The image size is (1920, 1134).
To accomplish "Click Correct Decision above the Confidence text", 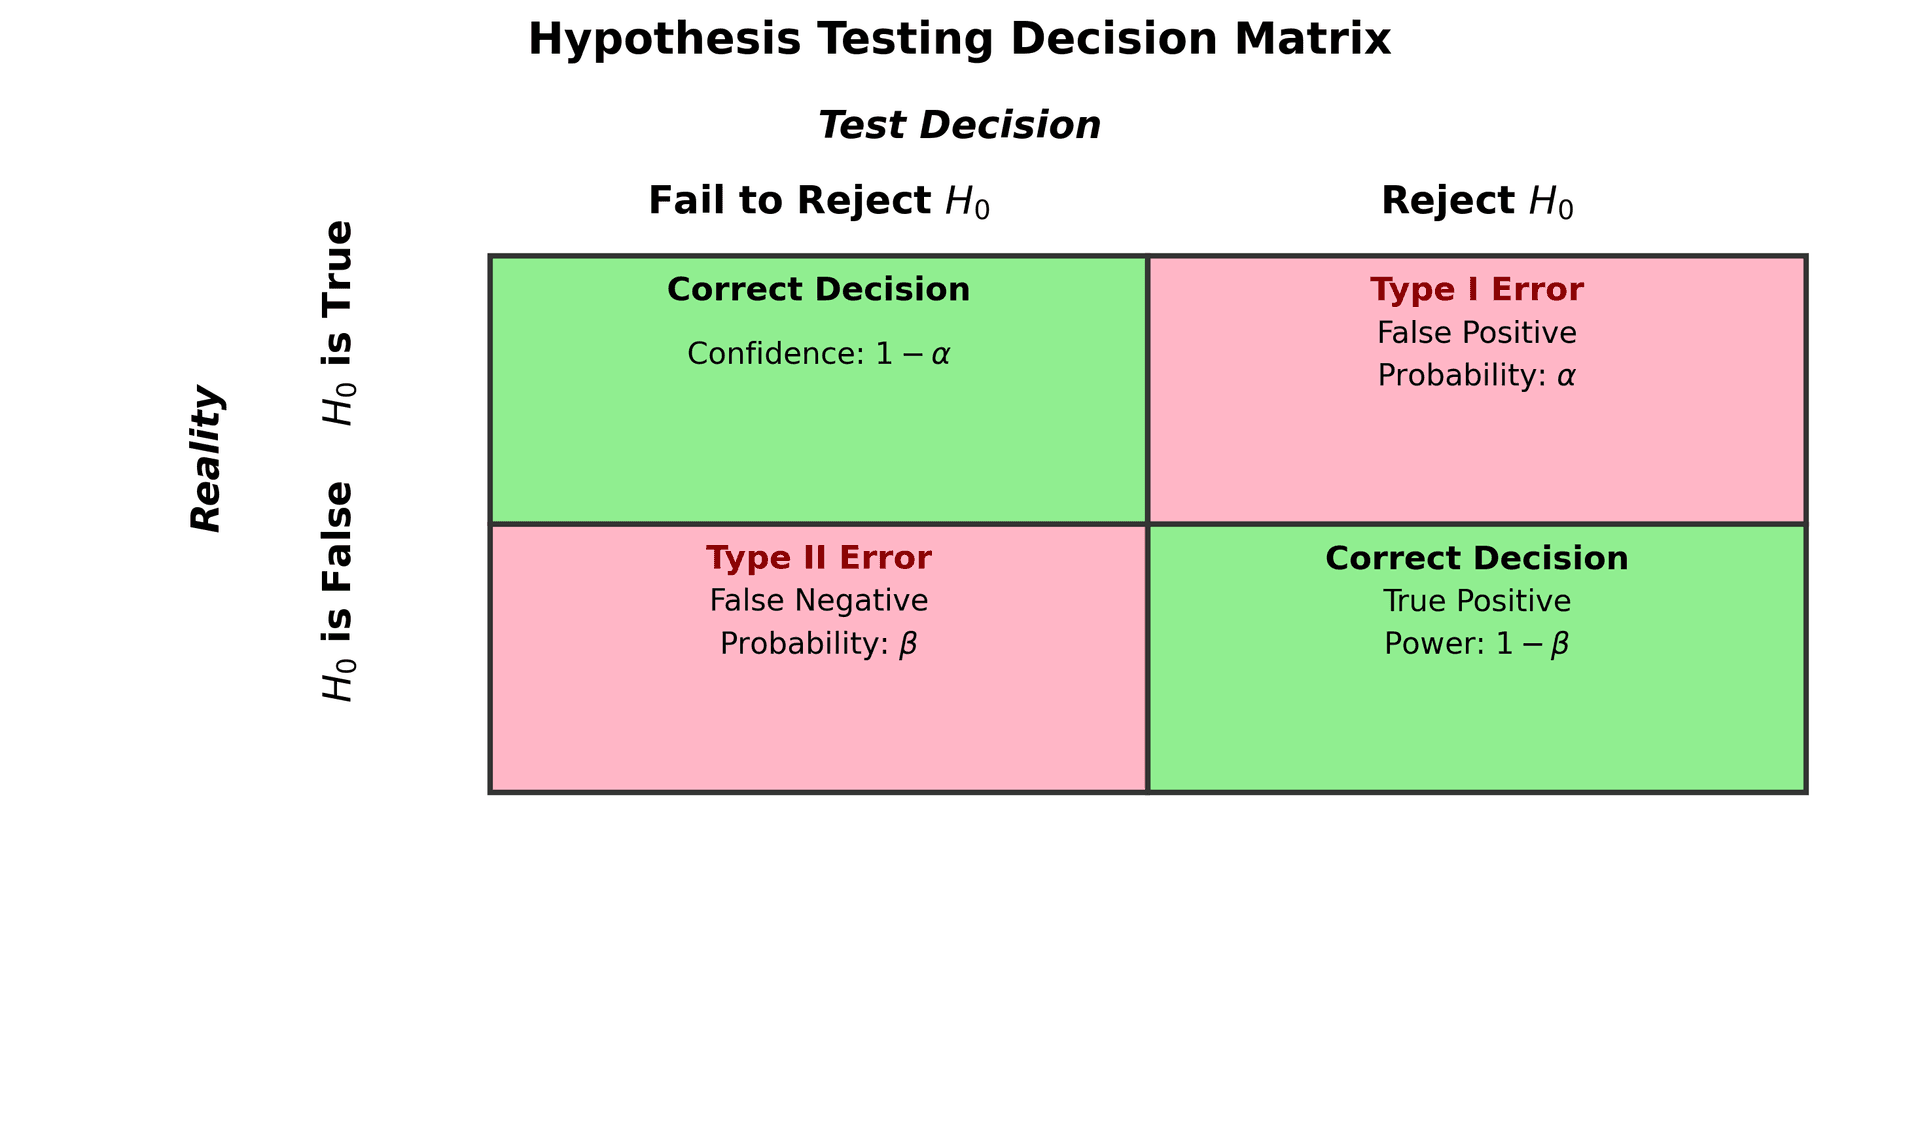I will [x=818, y=290].
